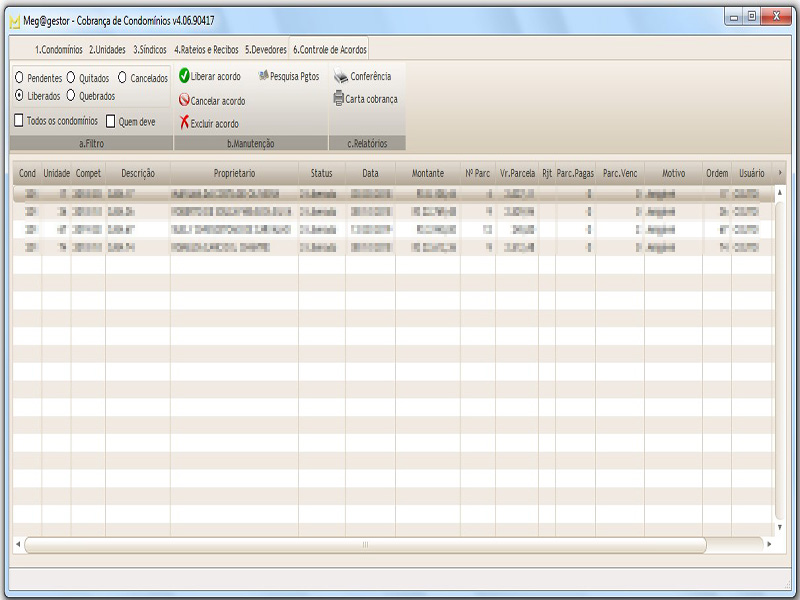The height and width of the screenshot is (600, 800).
Task: Click the right arrow beside the Usuário column
Action: pyautogui.click(x=780, y=173)
